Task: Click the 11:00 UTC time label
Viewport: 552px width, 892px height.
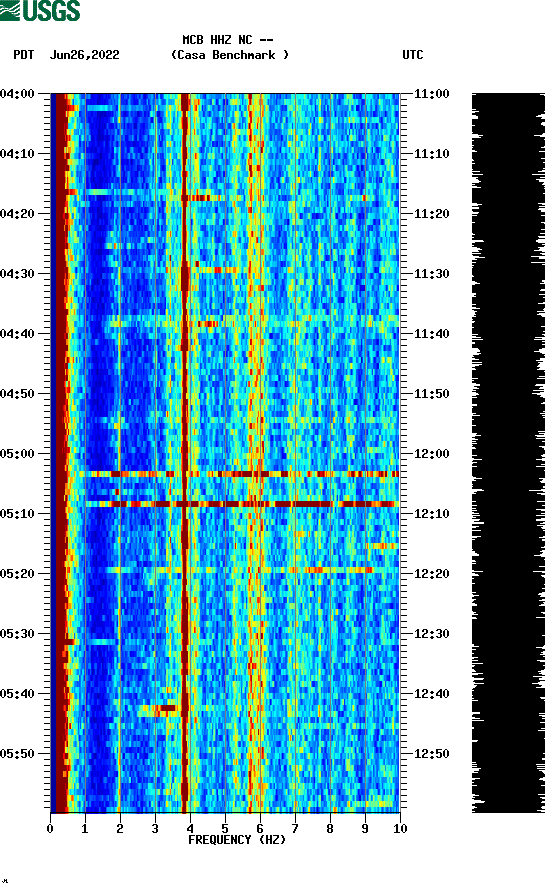Action: 431,94
